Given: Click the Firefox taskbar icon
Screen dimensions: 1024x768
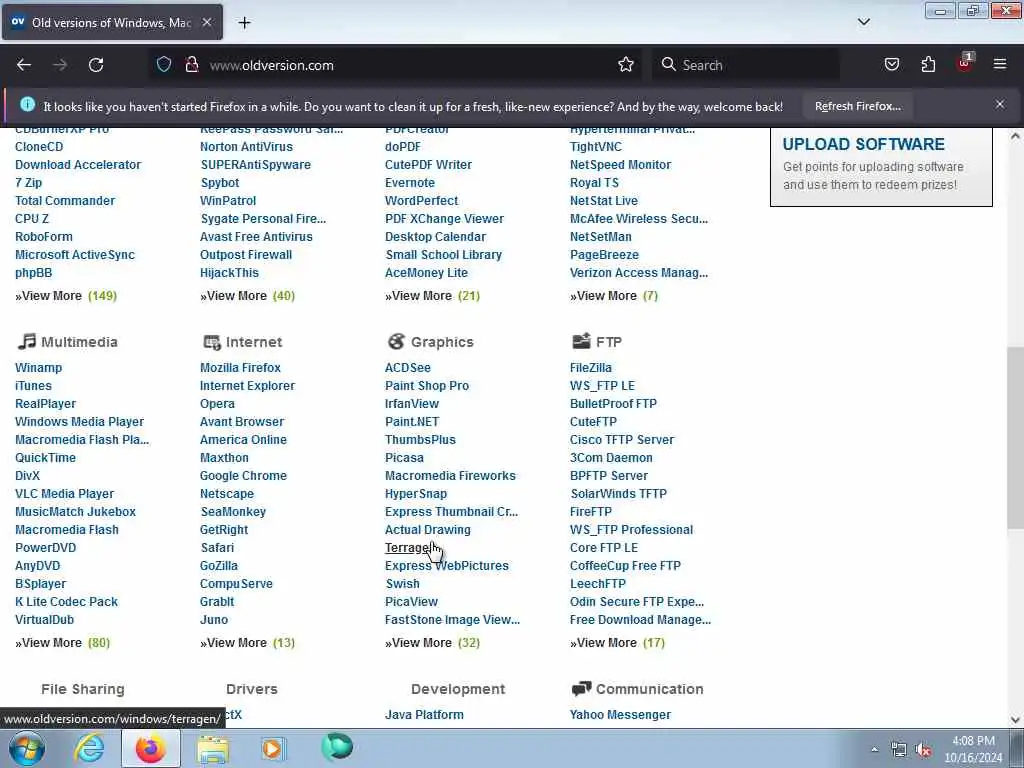Looking at the screenshot, I should [x=151, y=748].
